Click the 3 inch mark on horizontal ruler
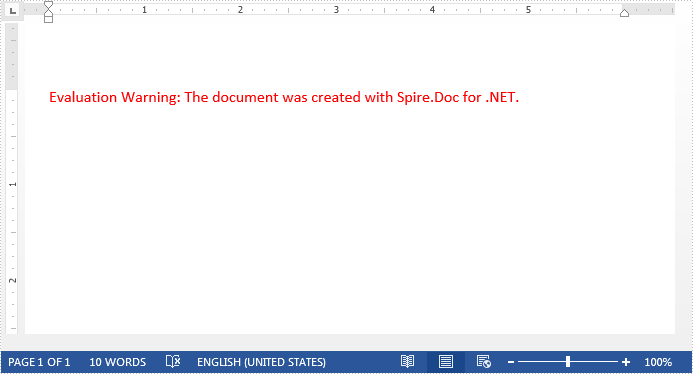 [336, 10]
